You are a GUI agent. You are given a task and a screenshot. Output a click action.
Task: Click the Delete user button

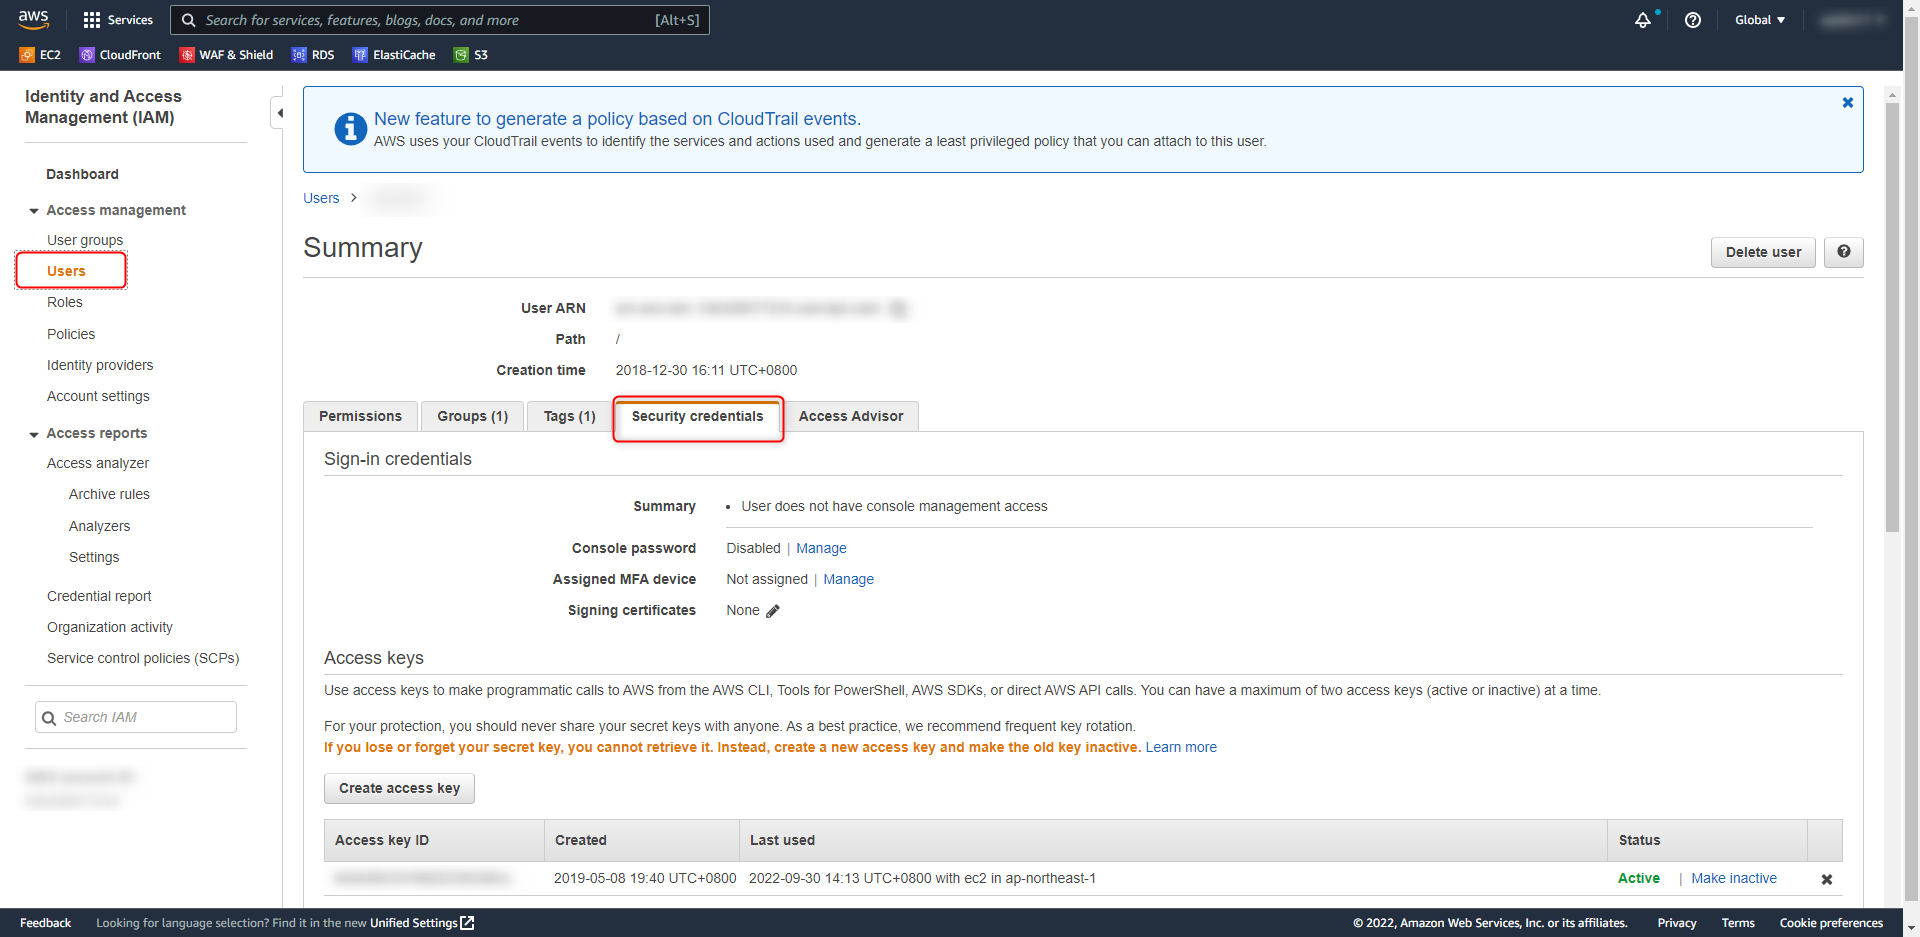[x=1763, y=252]
